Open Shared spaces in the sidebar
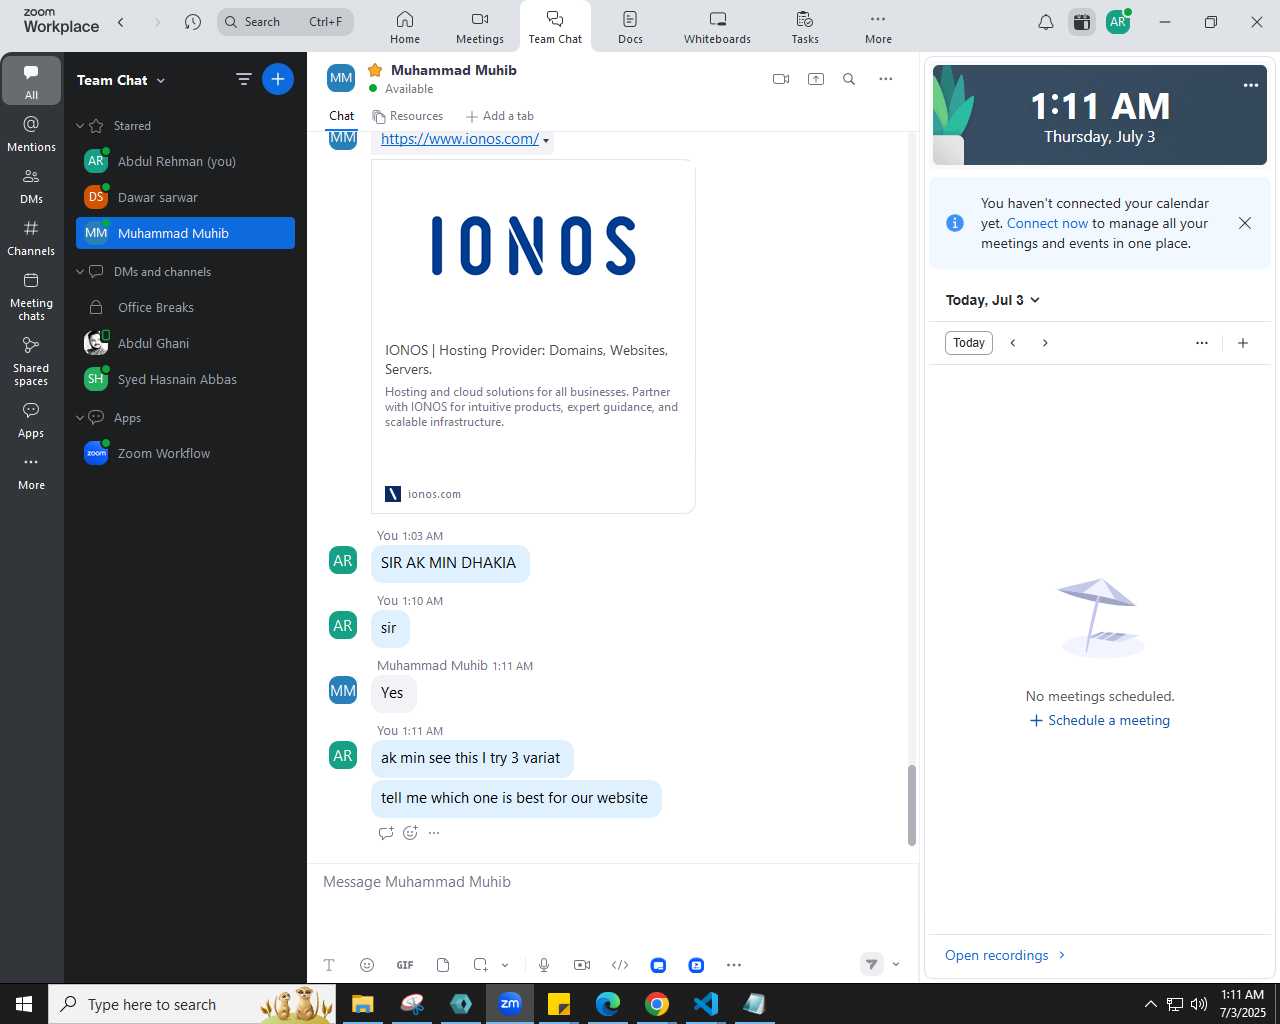The image size is (1280, 1024). pyautogui.click(x=31, y=361)
